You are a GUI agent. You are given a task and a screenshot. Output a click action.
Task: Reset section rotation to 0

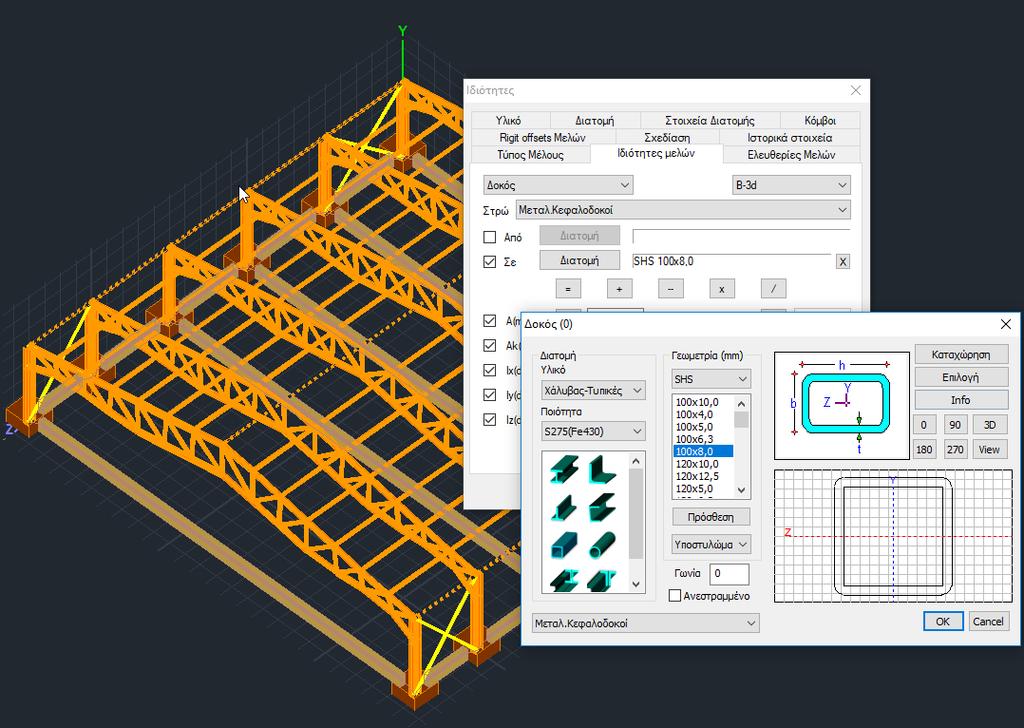(x=924, y=425)
